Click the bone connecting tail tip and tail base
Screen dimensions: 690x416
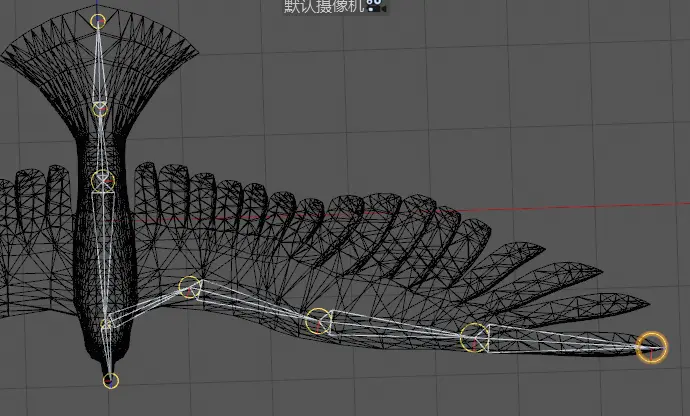tap(99, 65)
